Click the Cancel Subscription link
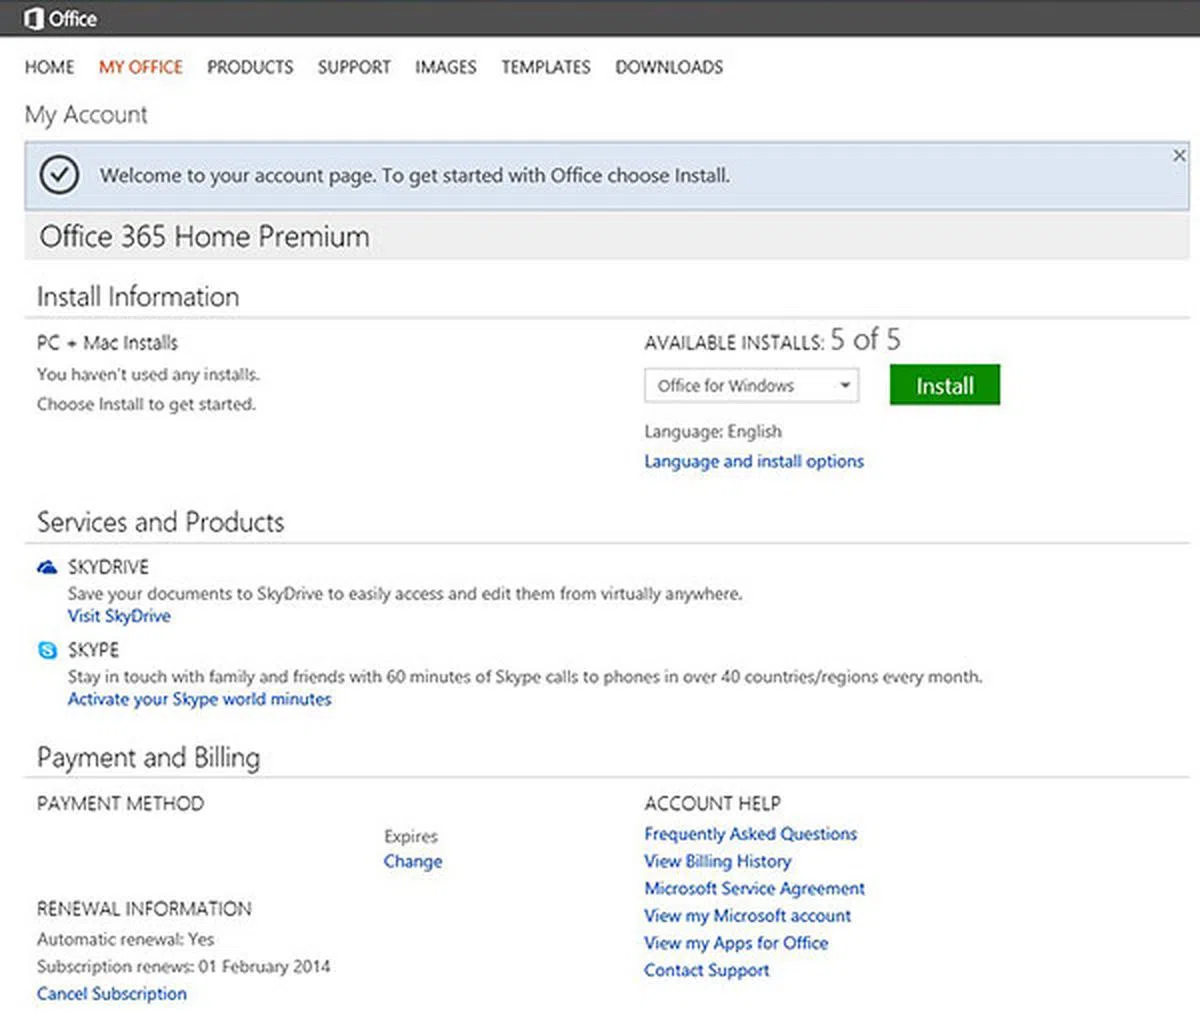Image resolution: width=1200 pixels, height=1012 pixels. [x=112, y=993]
